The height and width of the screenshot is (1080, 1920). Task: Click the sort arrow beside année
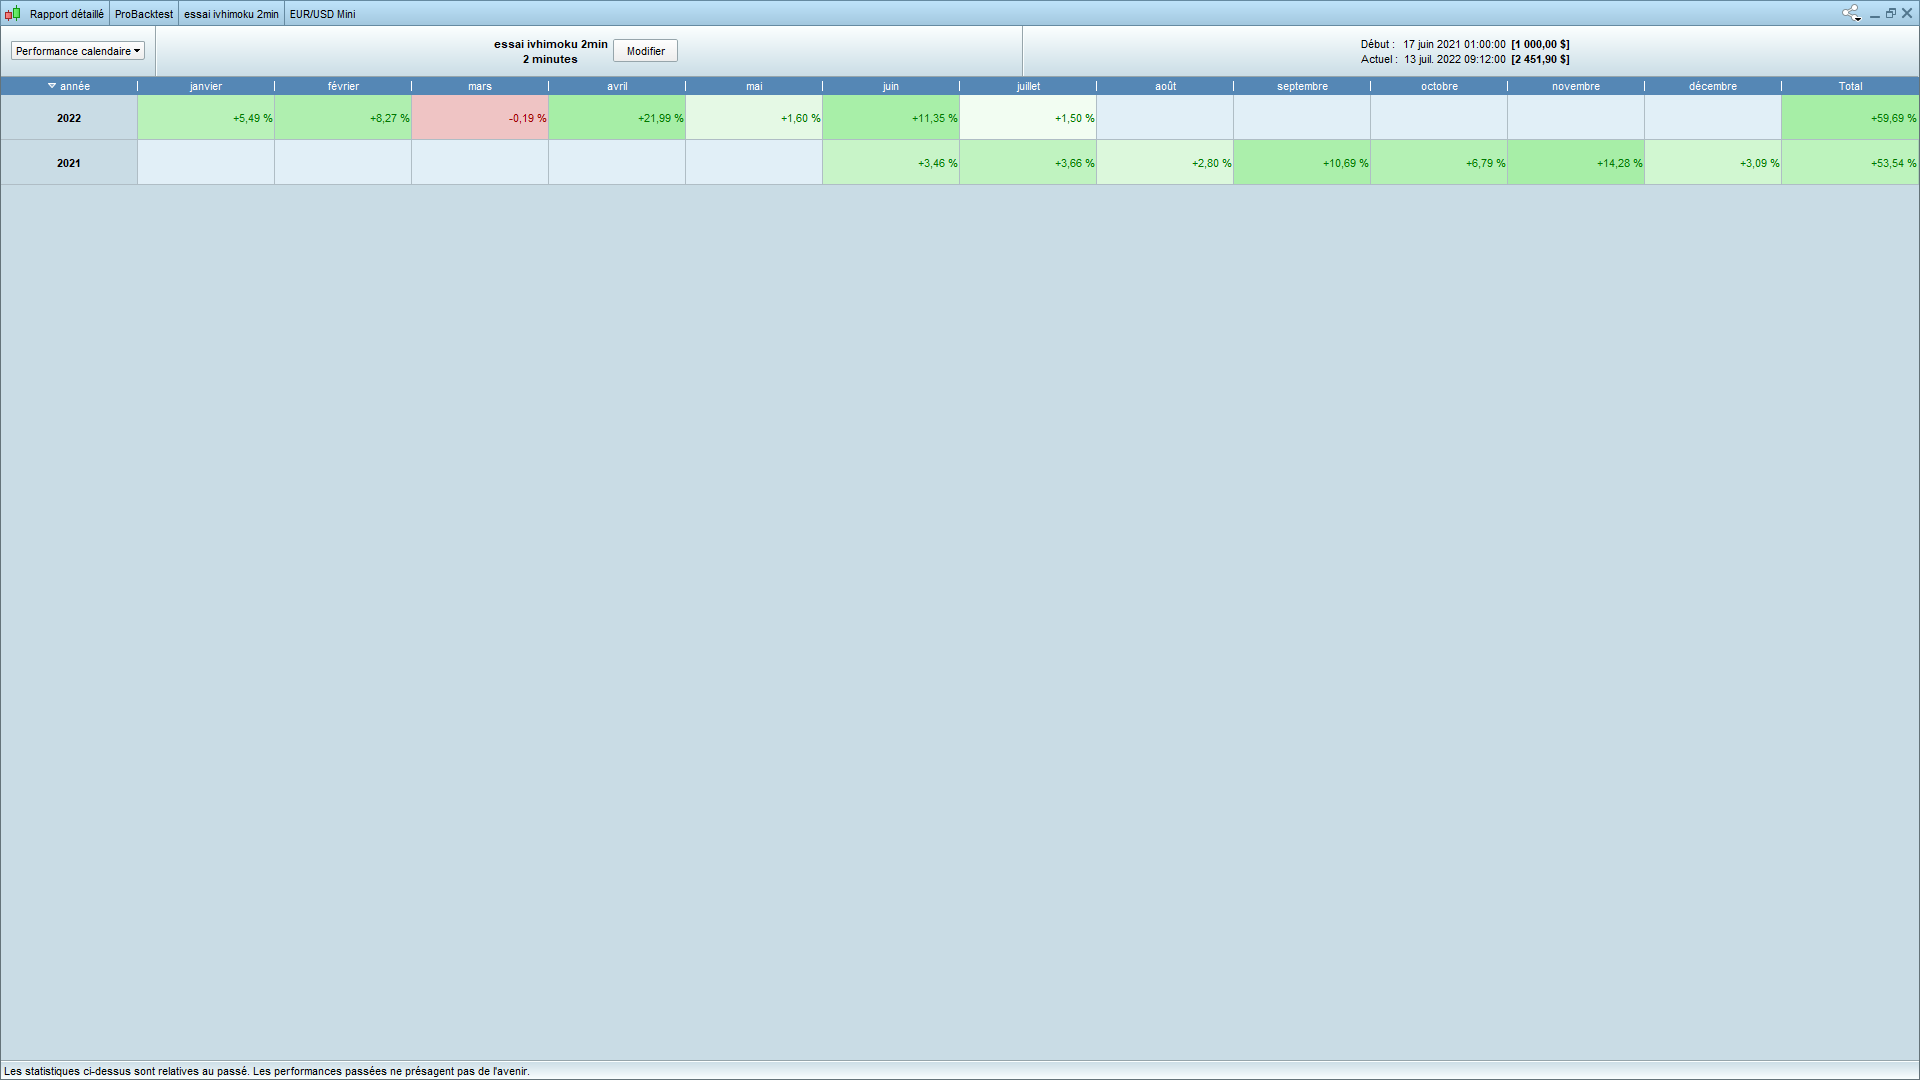pyautogui.click(x=52, y=86)
